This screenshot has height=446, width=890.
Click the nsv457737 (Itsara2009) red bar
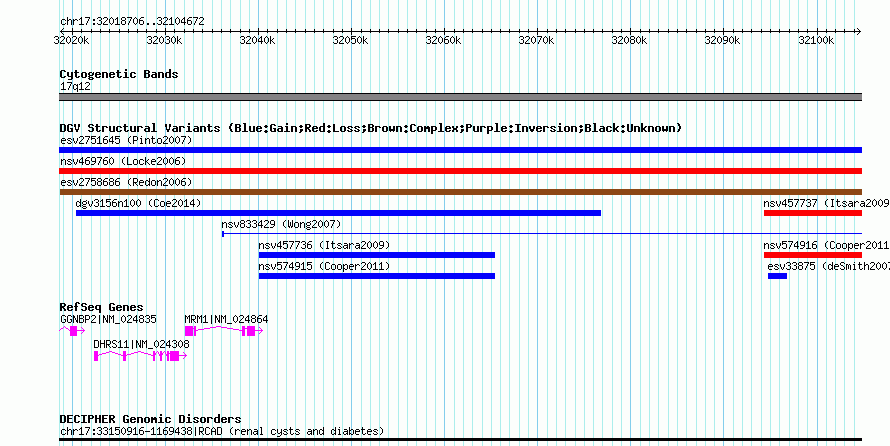click(x=813, y=213)
